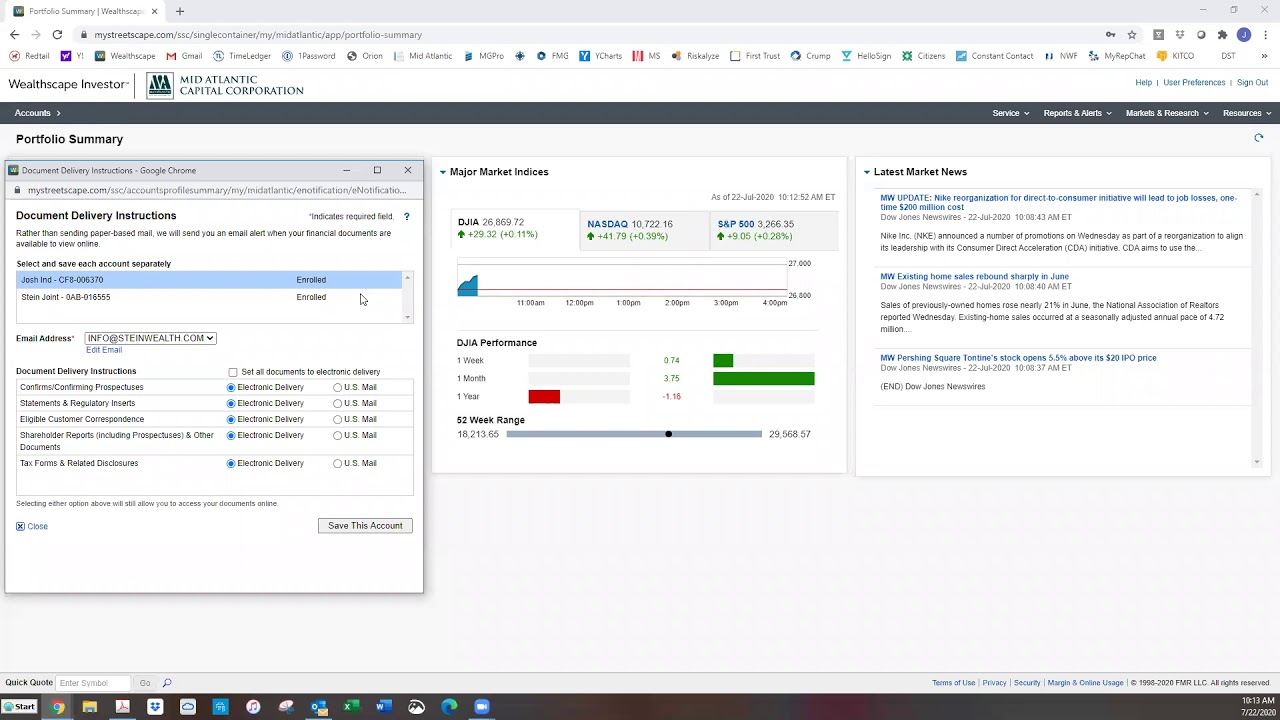This screenshot has width=1280, height=720.
Task: Switch to the DJIA index tab
Action: pyautogui.click(x=515, y=229)
